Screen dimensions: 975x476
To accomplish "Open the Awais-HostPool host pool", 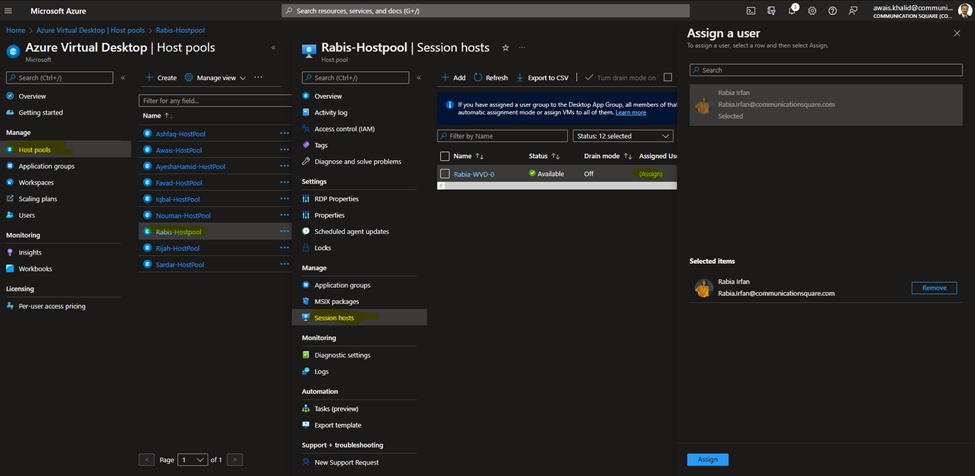I will tap(179, 150).
